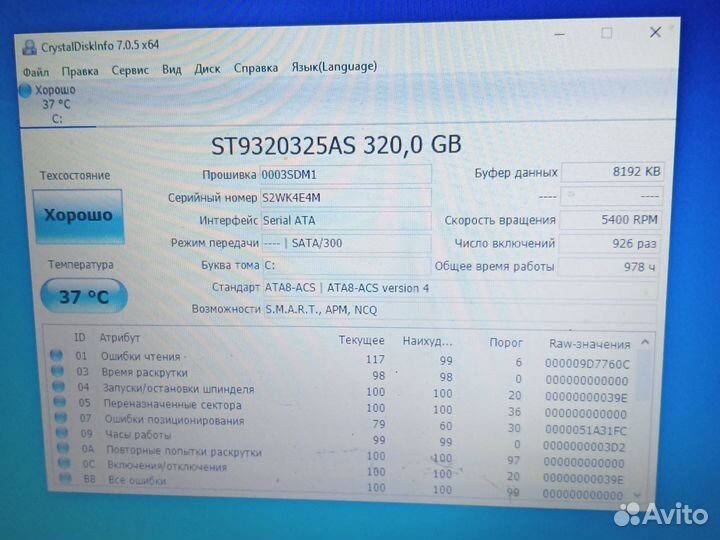Viewport: 720px width, 540px height.
Task: Click the Текущее column header
Action: pyautogui.click(x=361, y=340)
